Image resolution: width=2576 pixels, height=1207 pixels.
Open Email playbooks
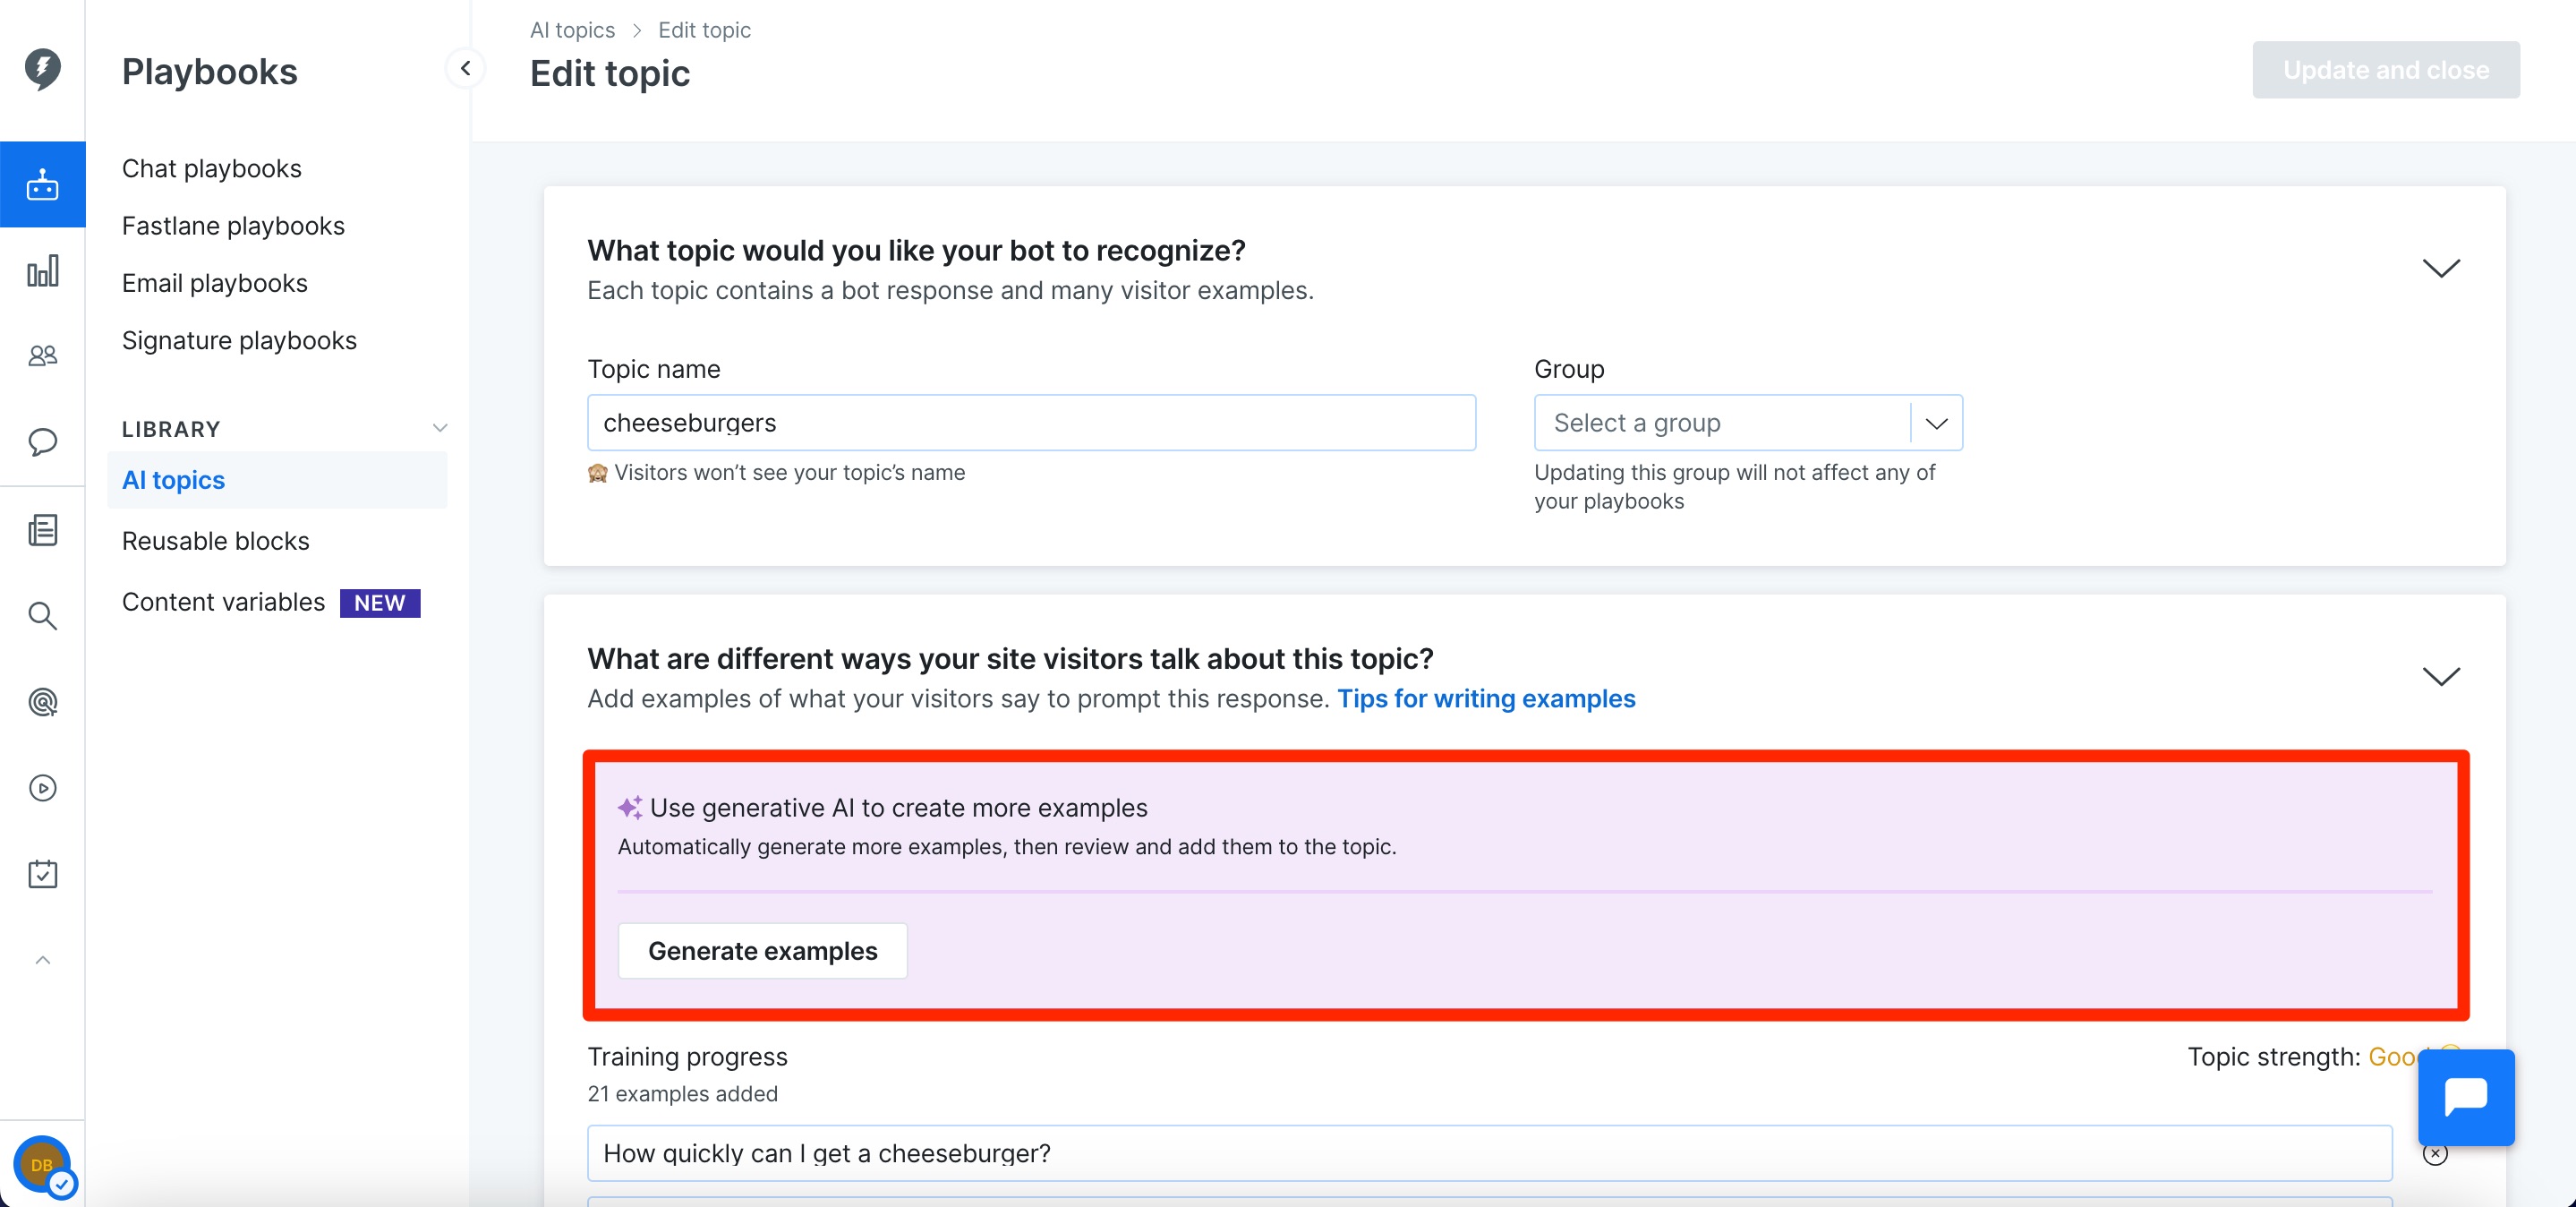pyautogui.click(x=214, y=283)
